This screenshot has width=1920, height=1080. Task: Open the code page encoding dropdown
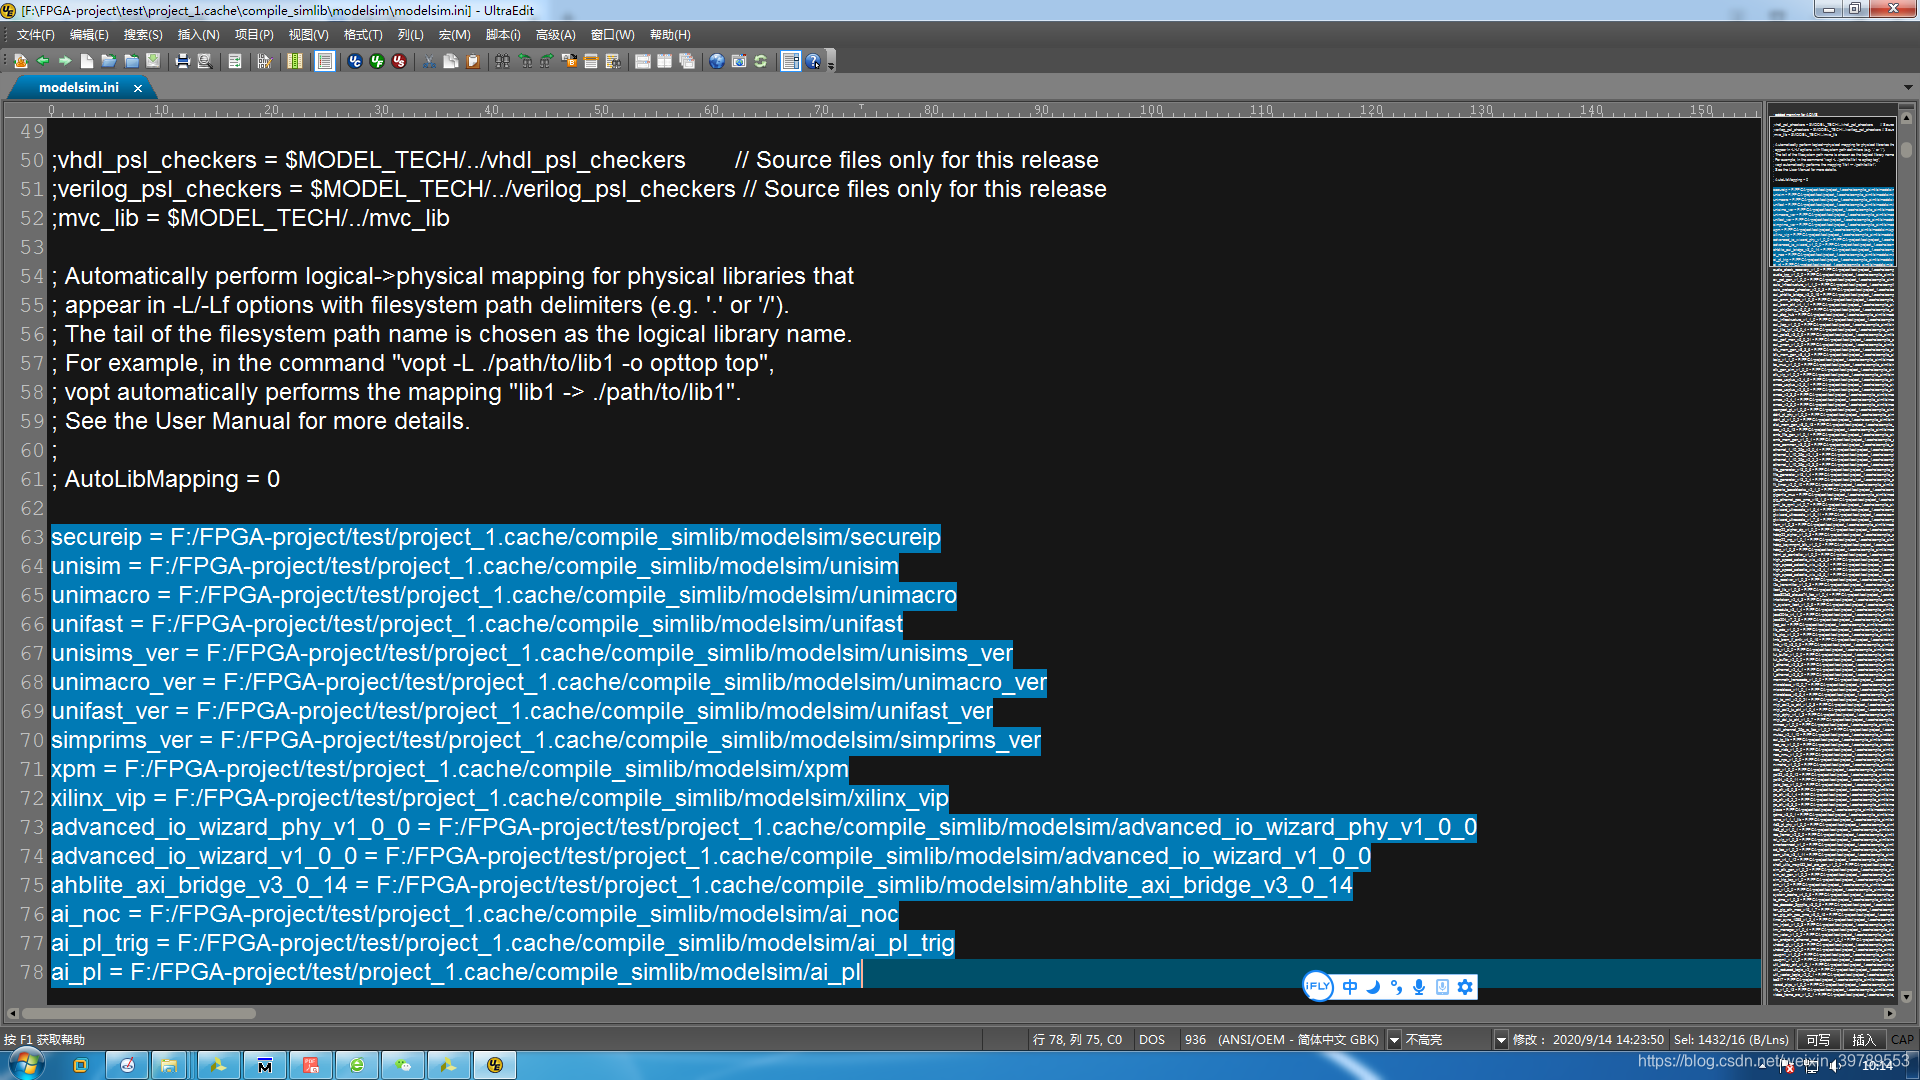coord(1394,1040)
